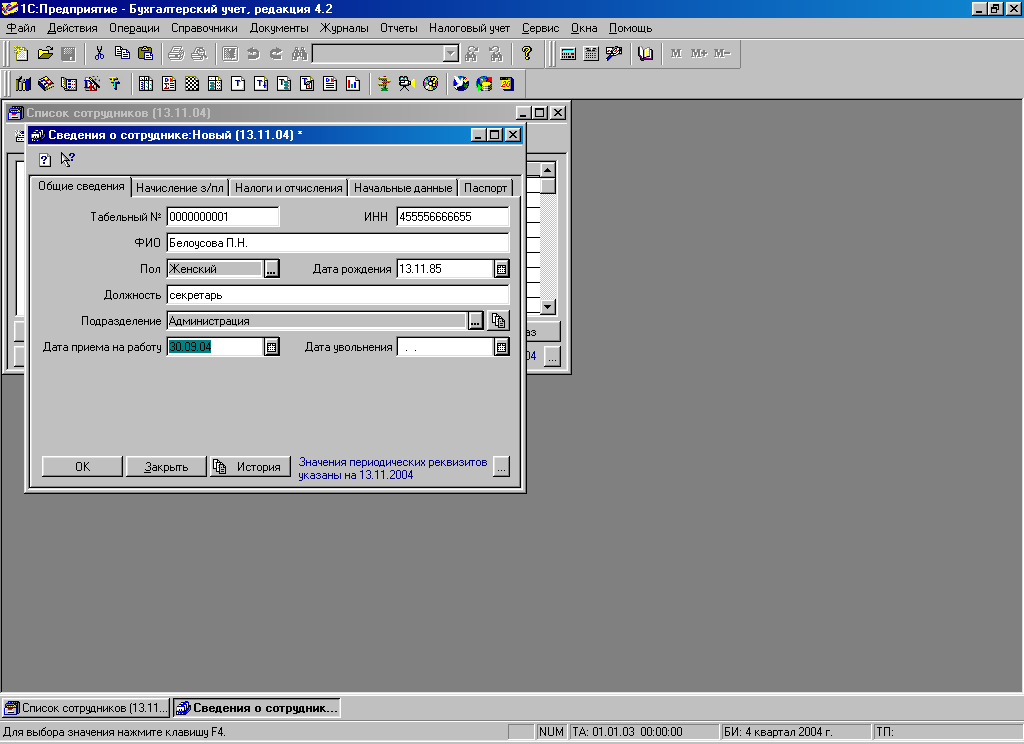The height and width of the screenshot is (744, 1024).
Task: Switch to the Начальные данные tab
Action: tap(403, 188)
